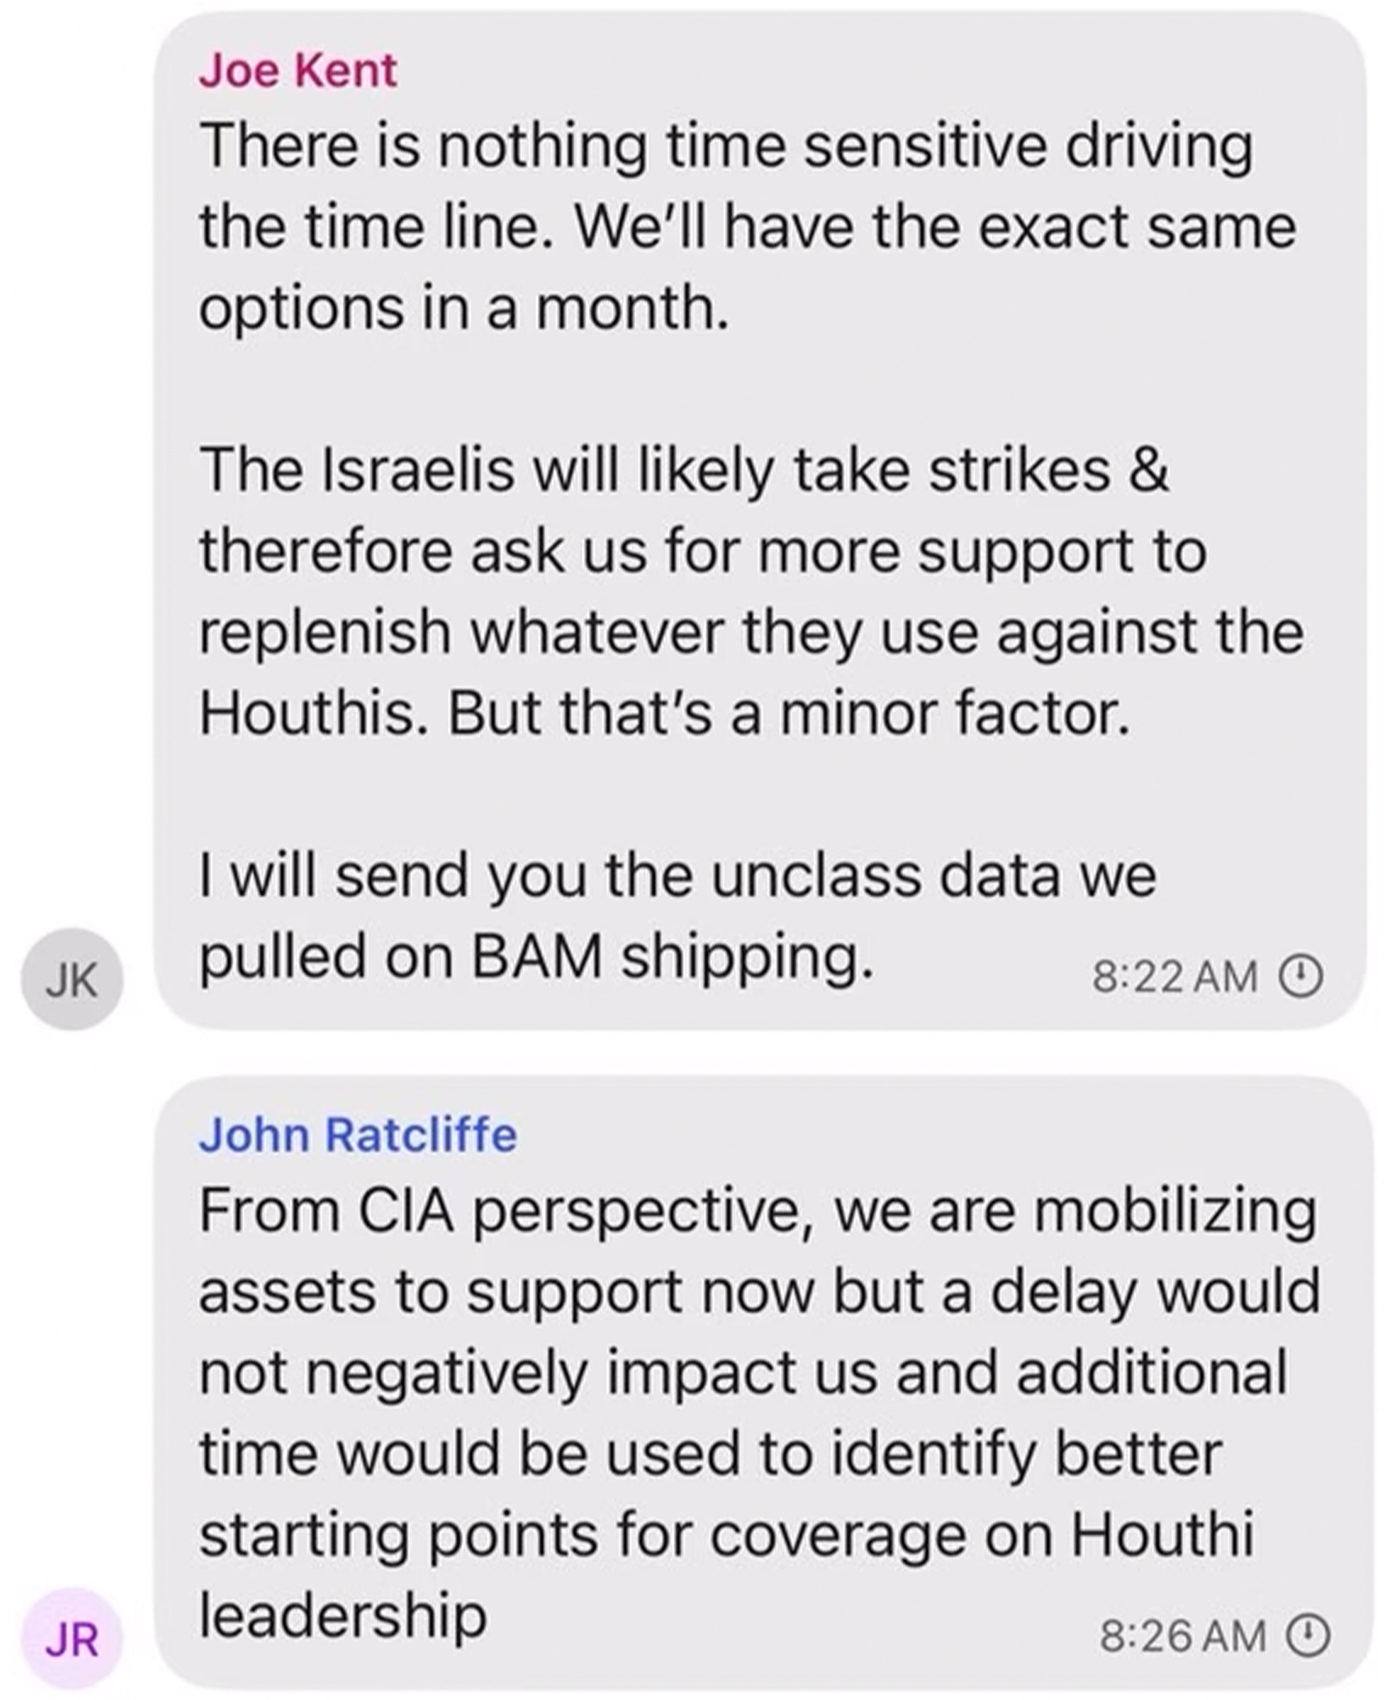The width and height of the screenshot is (1390, 1700).
Task: Click the JR avatar circle
Action: click(72, 1638)
